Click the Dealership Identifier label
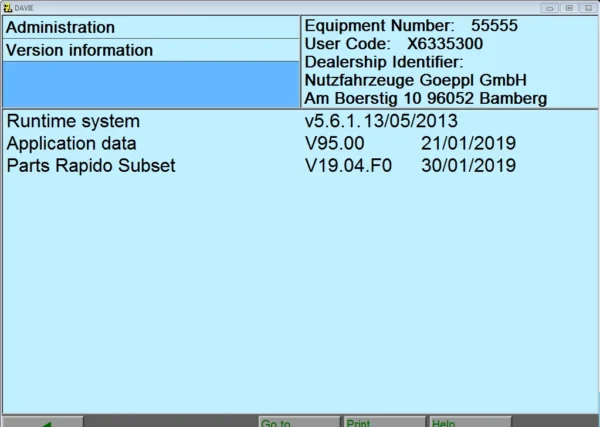Screen dimensions: 600x427 coord(384,62)
